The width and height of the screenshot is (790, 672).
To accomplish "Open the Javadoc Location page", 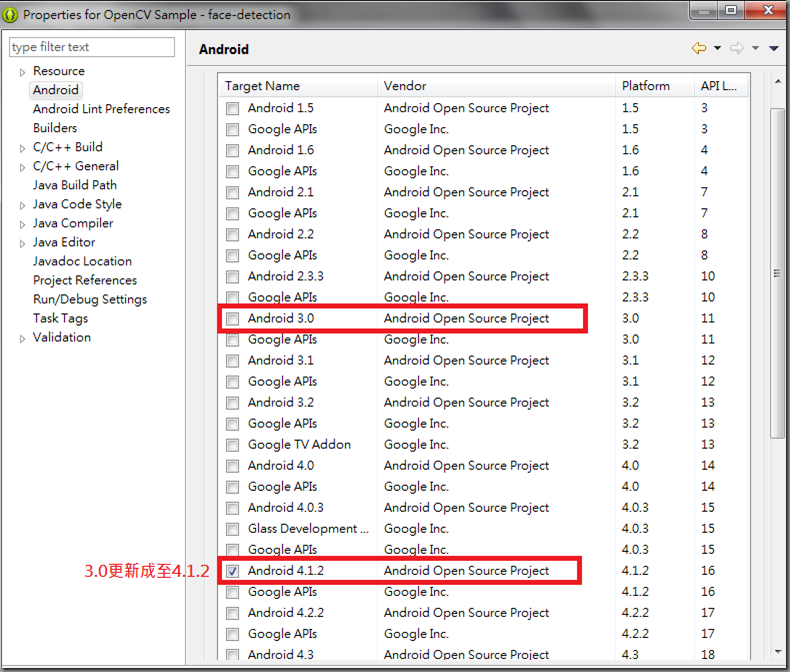I will [x=82, y=261].
